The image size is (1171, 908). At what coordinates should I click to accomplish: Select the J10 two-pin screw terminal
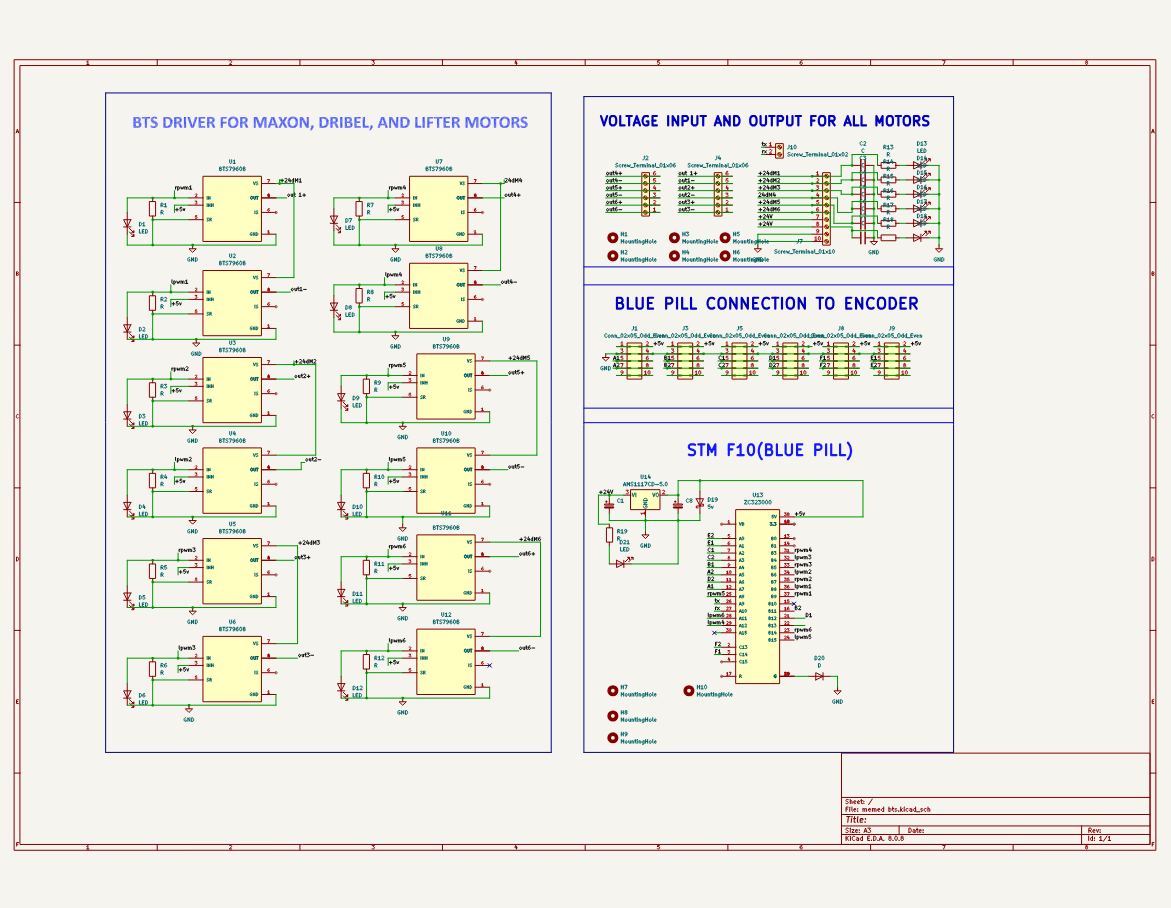[x=779, y=149]
